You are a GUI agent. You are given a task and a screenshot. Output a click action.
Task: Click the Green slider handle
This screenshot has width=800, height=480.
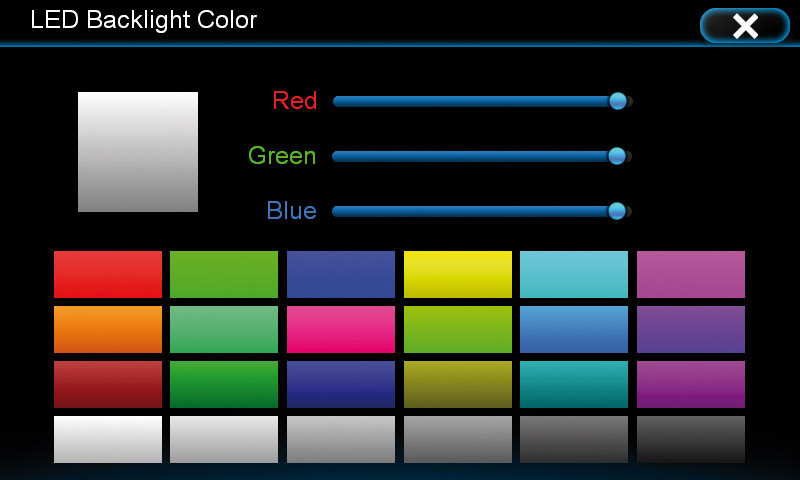617,156
